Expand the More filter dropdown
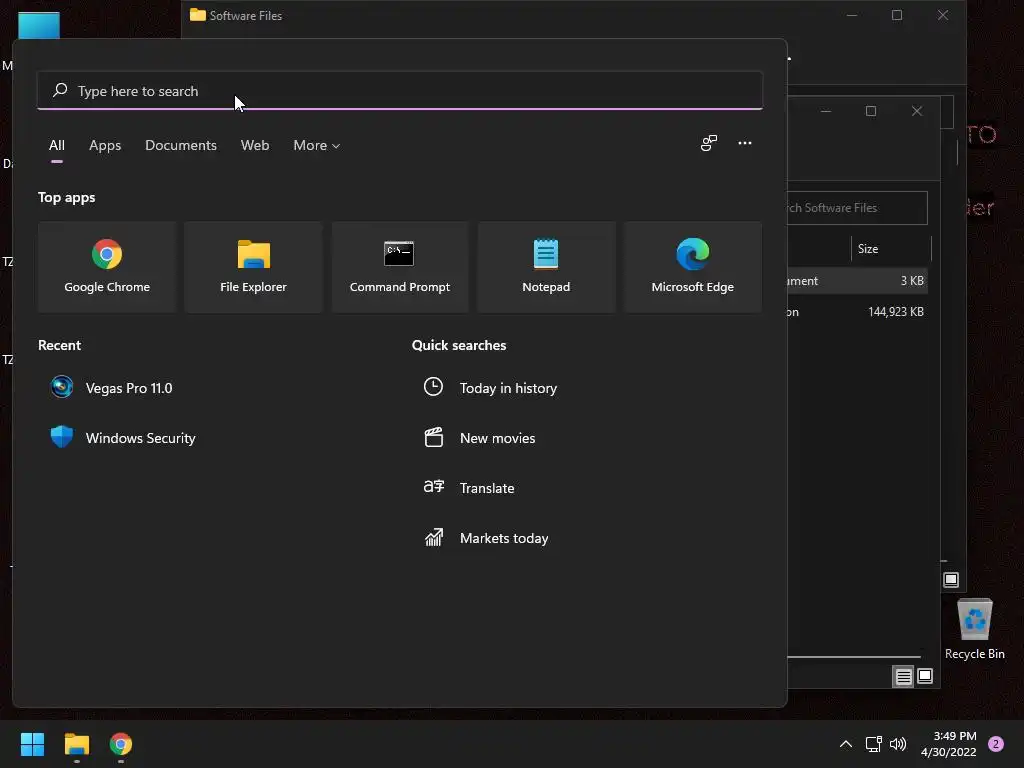This screenshot has width=1024, height=768. point(317,145)
